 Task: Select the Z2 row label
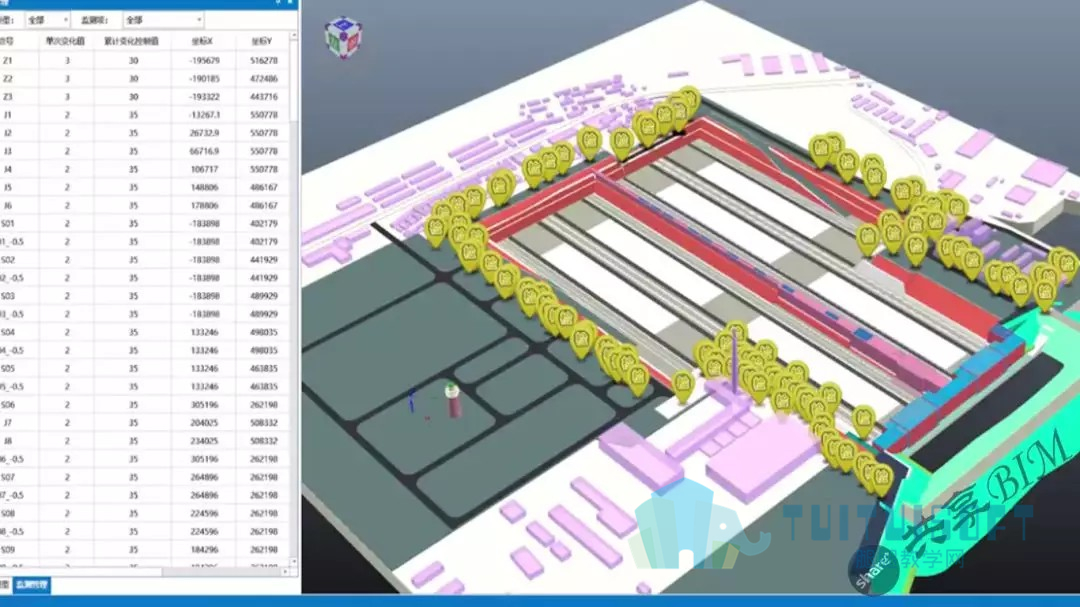(8, 79)
